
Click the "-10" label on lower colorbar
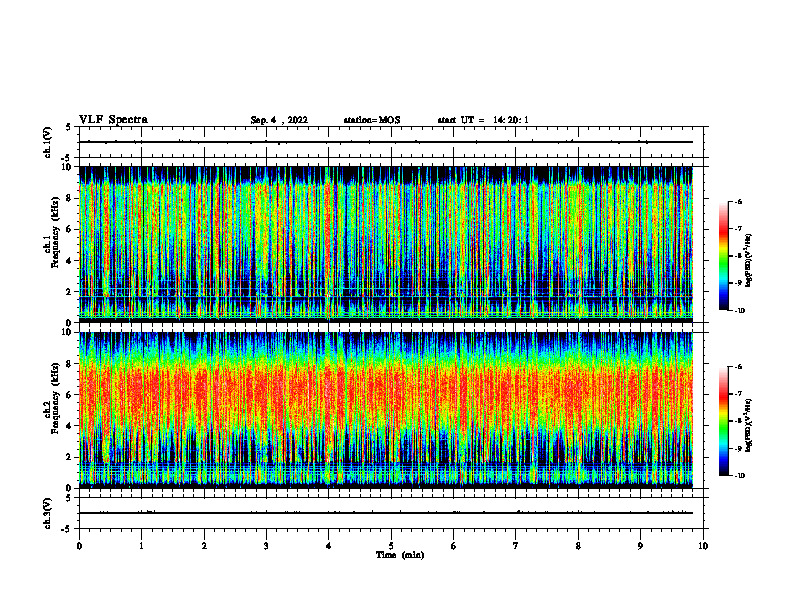[x=739, y=476]
